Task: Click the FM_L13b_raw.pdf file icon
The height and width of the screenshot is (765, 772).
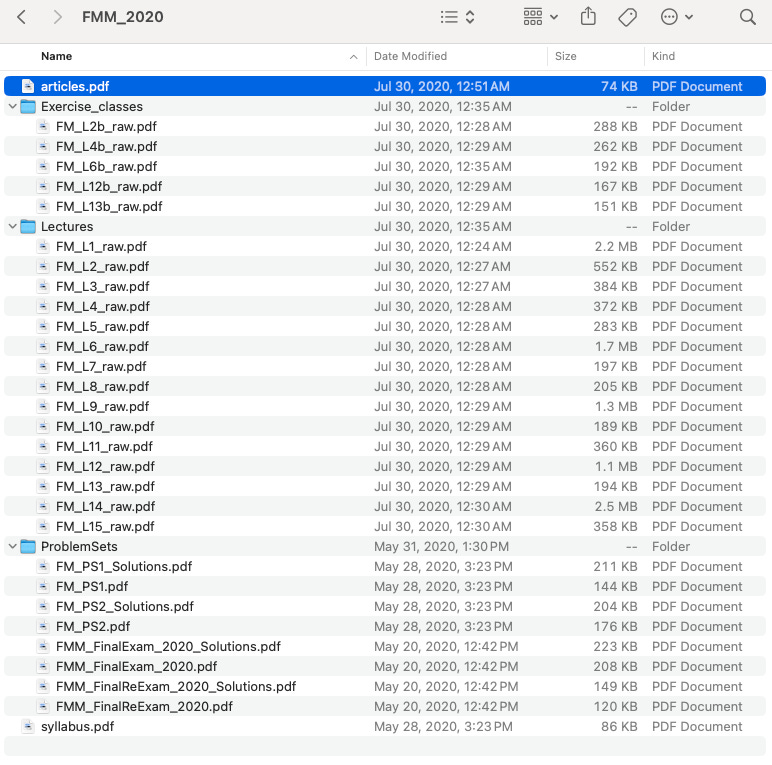Action: coord(43,206)
